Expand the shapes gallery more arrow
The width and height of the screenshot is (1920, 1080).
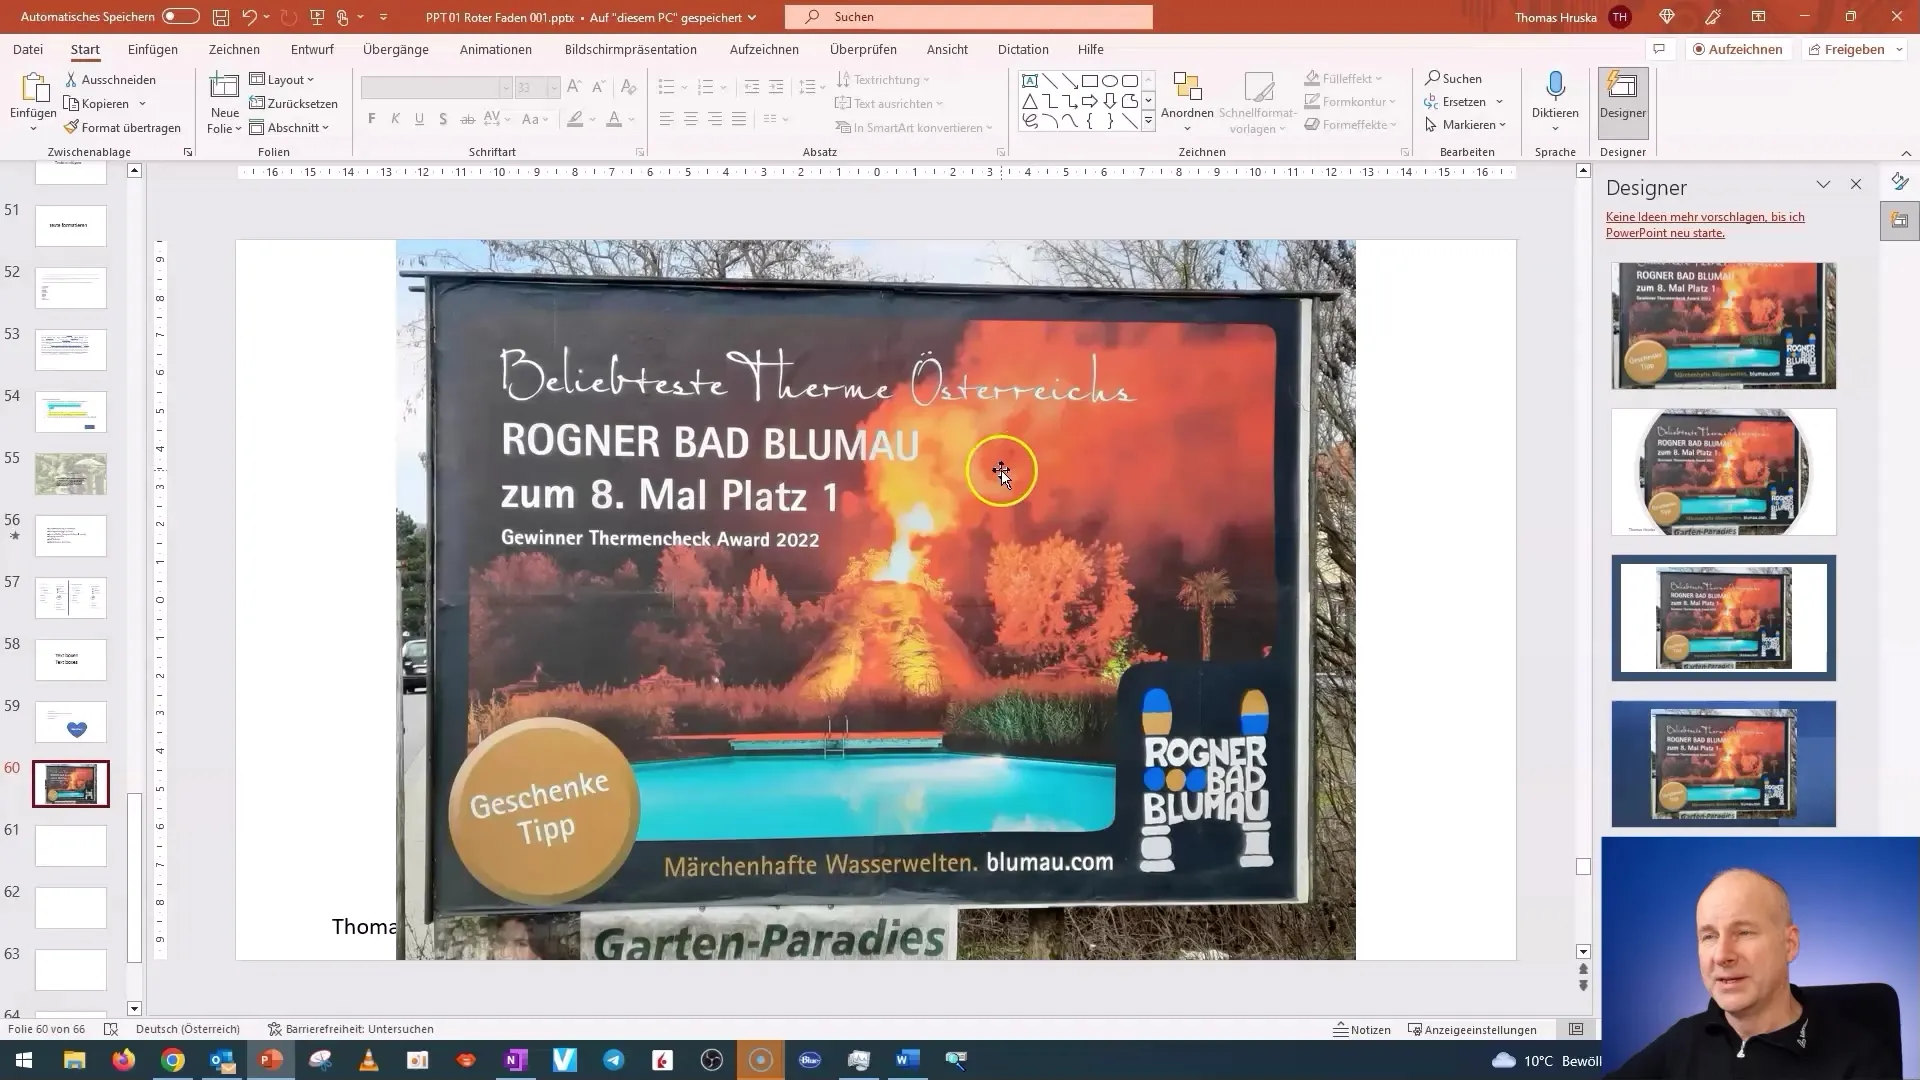point(1148,120)
